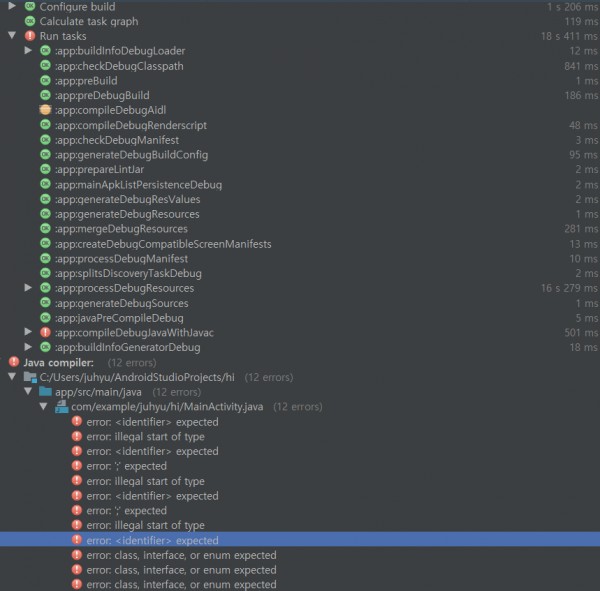Expand the Configure build node
The height and width of the screenshot is (591, 600).
12,6
